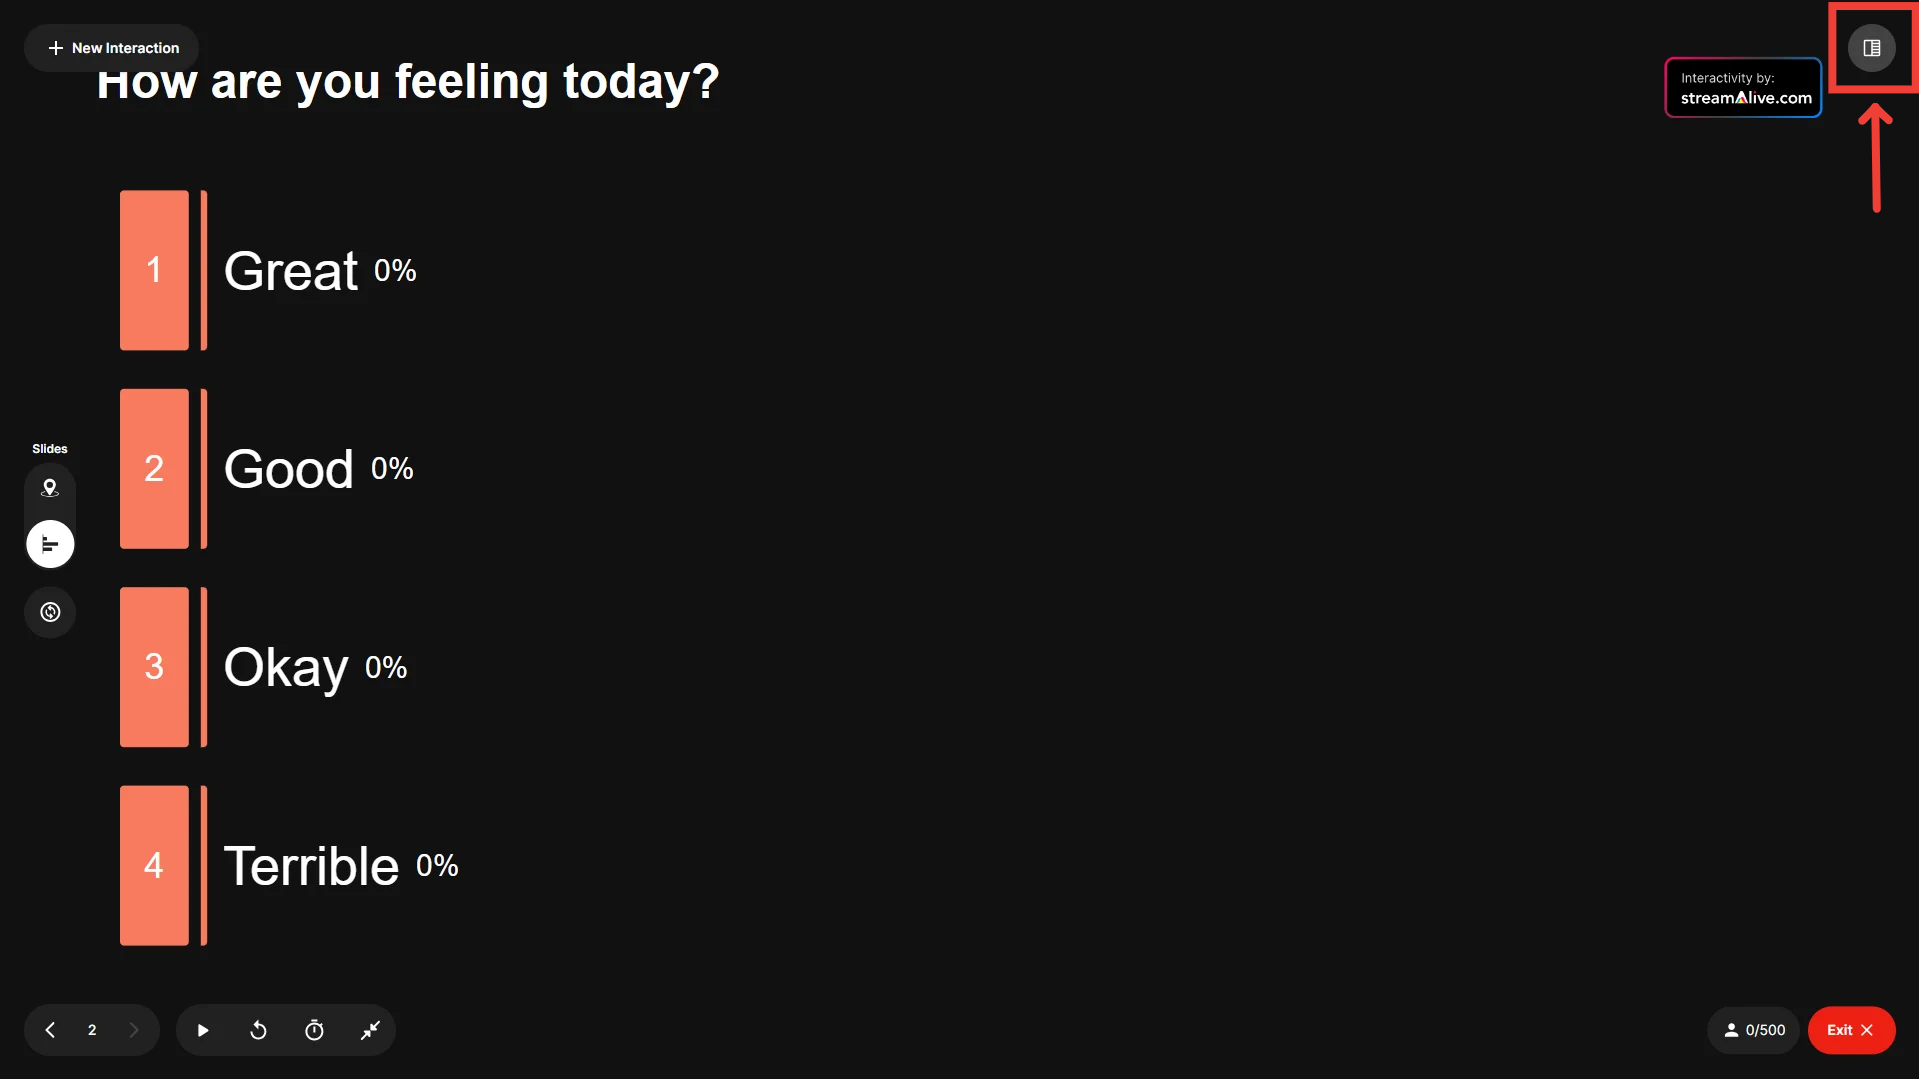Screen dimensions: 1919x1079
Task: Select the poll bar chart slide icon
Action: (50, 544)
